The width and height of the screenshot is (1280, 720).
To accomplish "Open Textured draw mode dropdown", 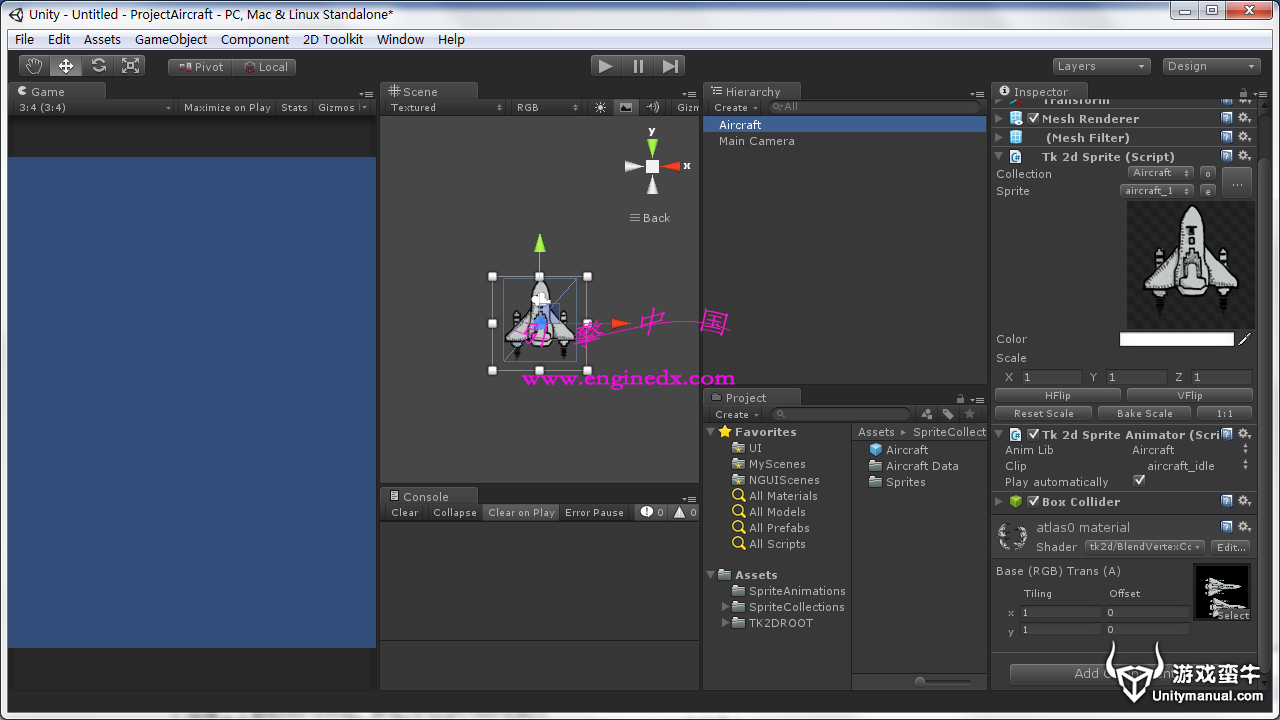I will tap(445, 107).
